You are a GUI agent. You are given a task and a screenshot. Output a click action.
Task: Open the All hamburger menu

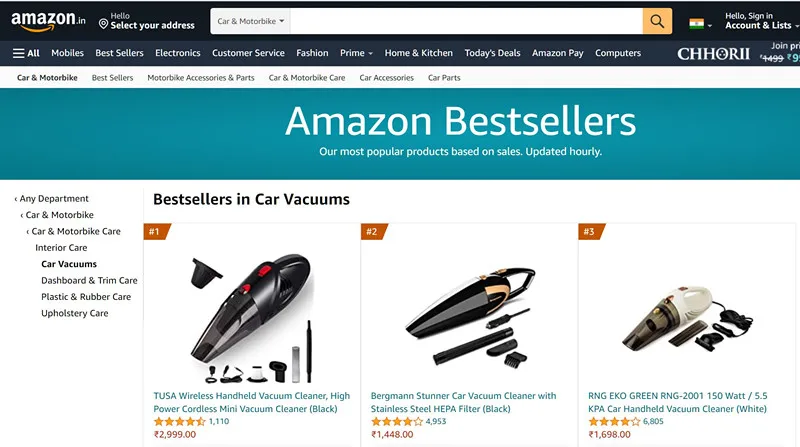[x=26, y=53]
